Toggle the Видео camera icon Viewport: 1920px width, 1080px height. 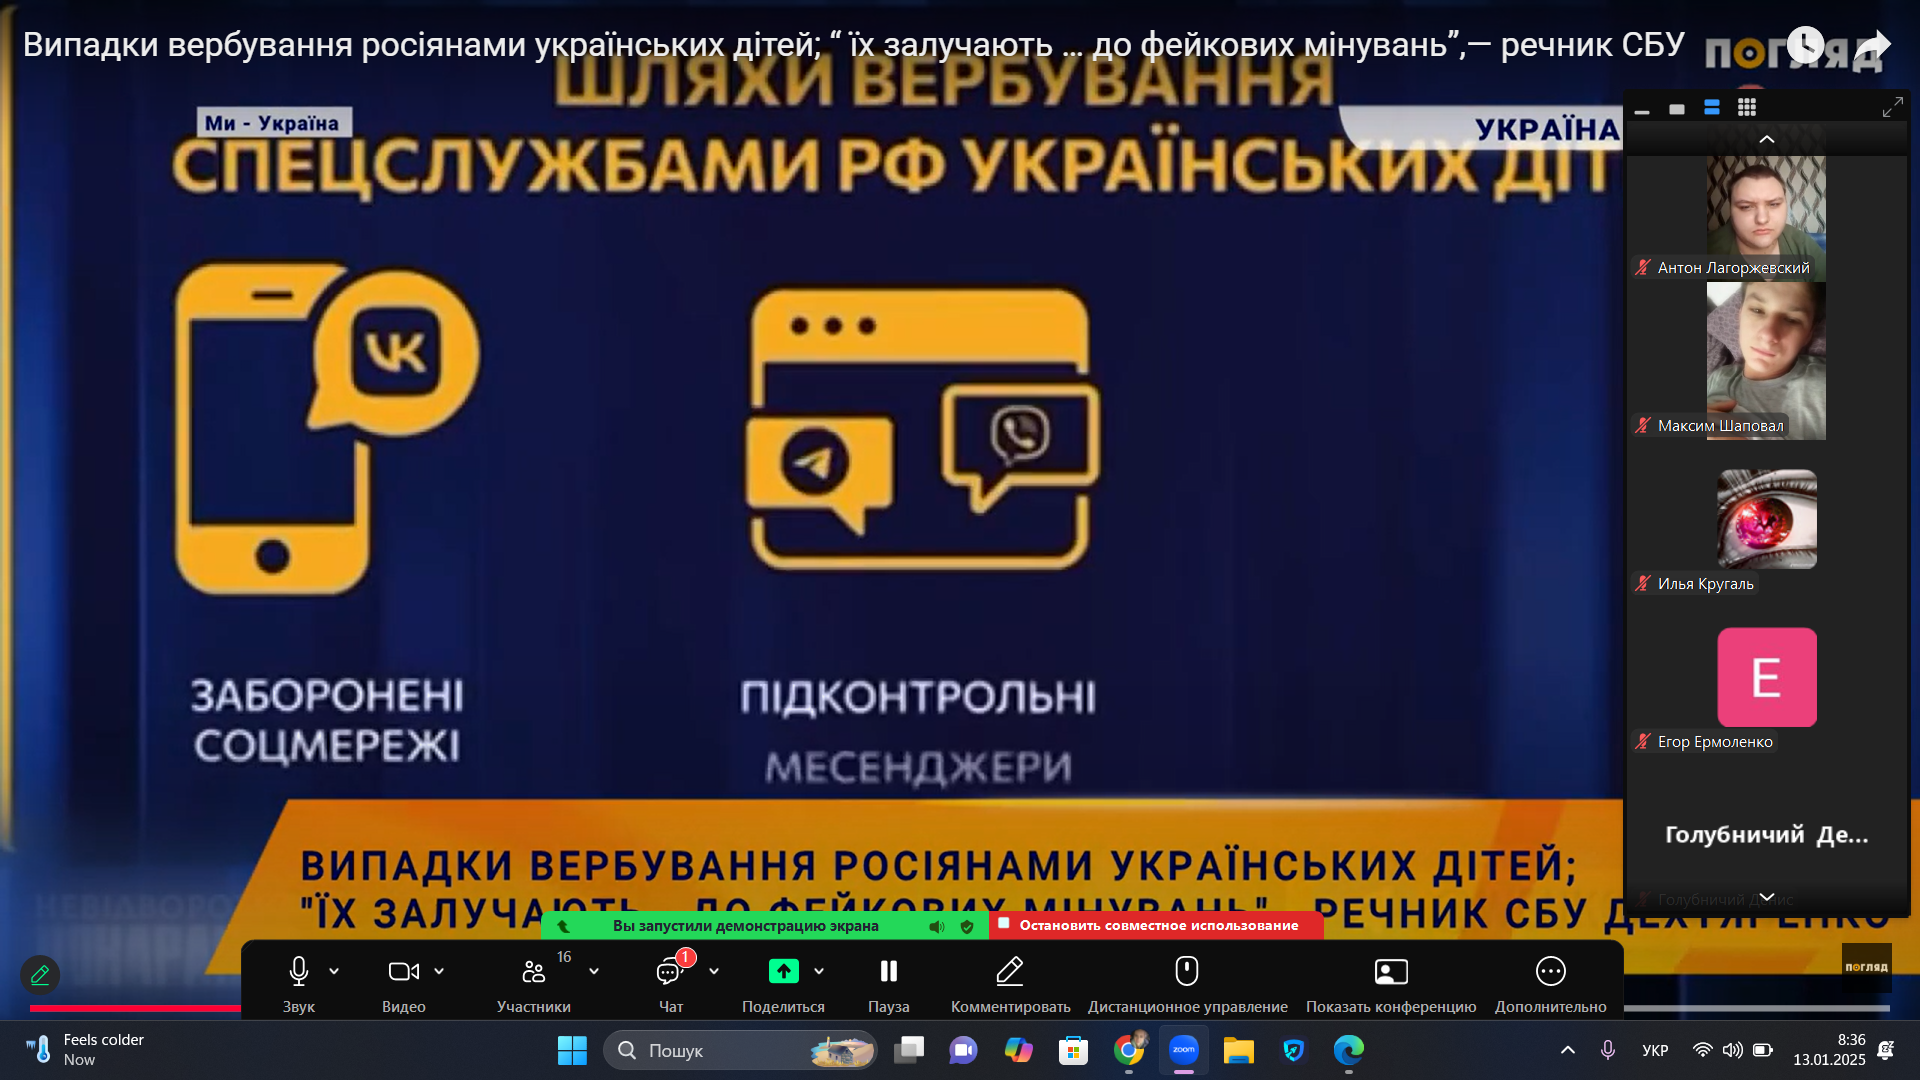tap(403, 971)
